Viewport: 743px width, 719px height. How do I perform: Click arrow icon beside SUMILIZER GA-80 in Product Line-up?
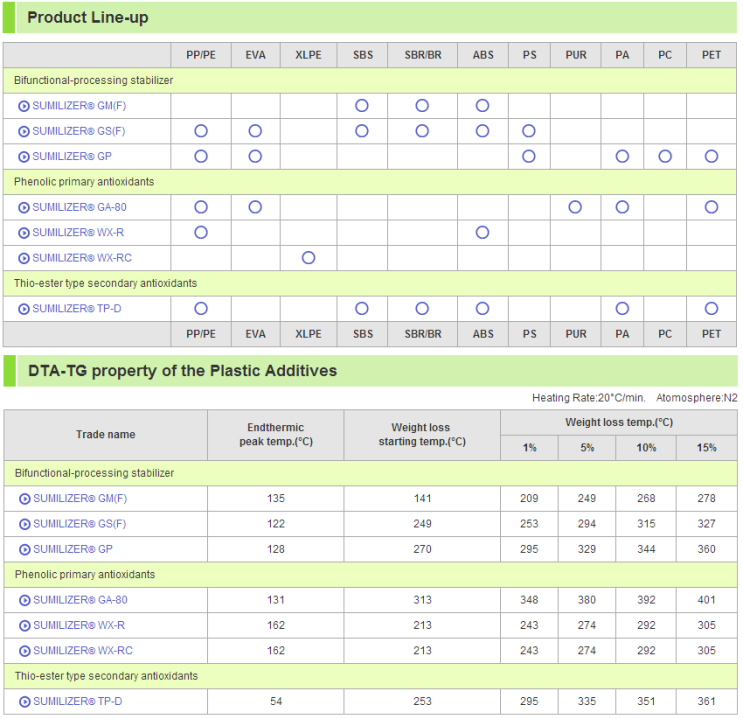[24, 207]
